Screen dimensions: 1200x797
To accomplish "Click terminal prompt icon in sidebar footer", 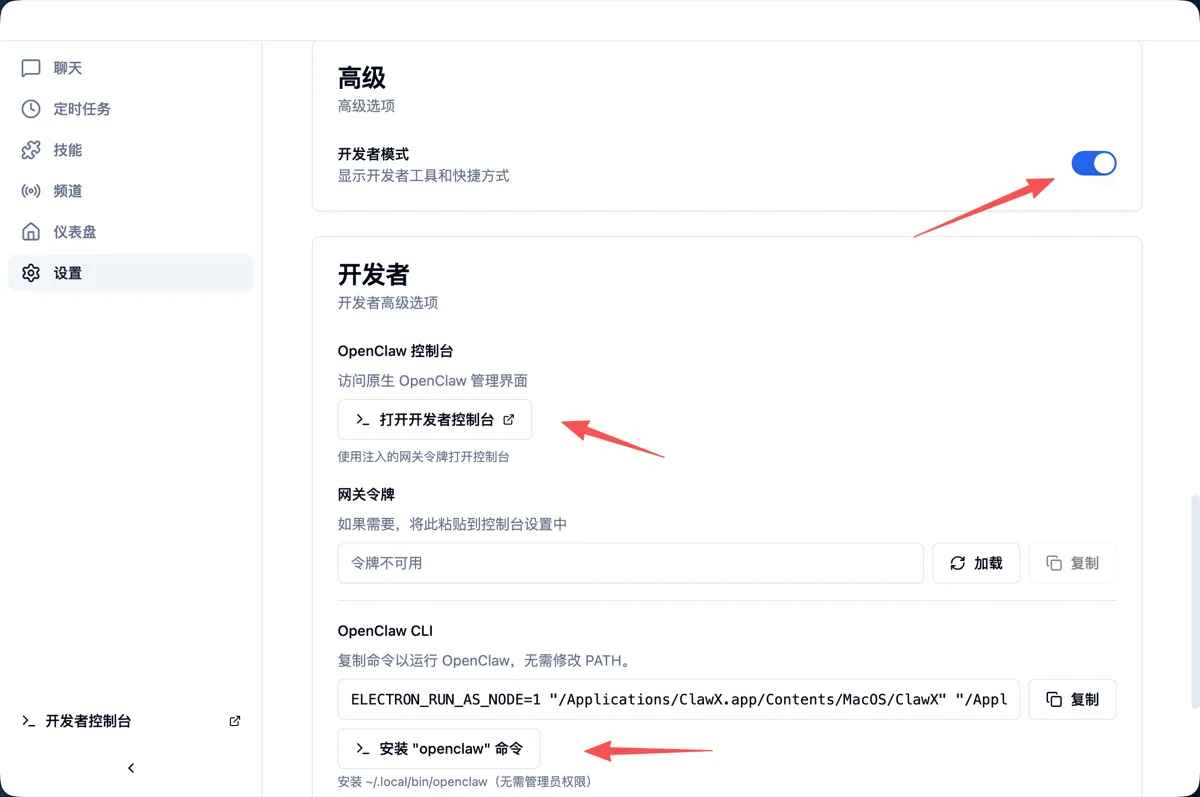I will 29,721.
